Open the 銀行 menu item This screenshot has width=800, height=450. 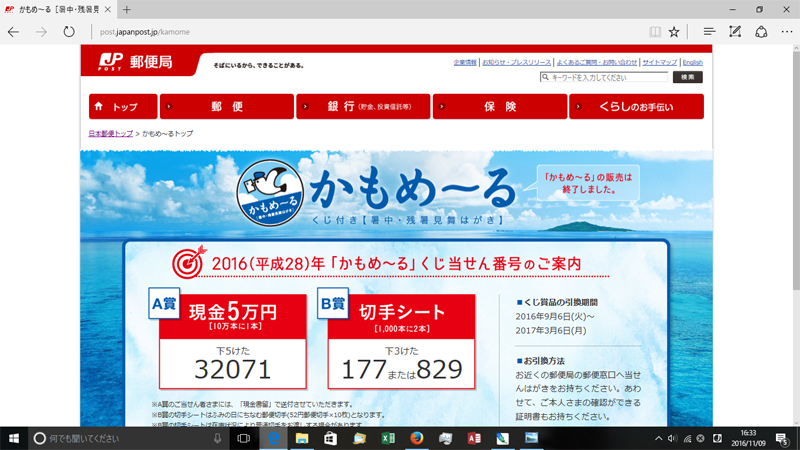tap(363, 106)
